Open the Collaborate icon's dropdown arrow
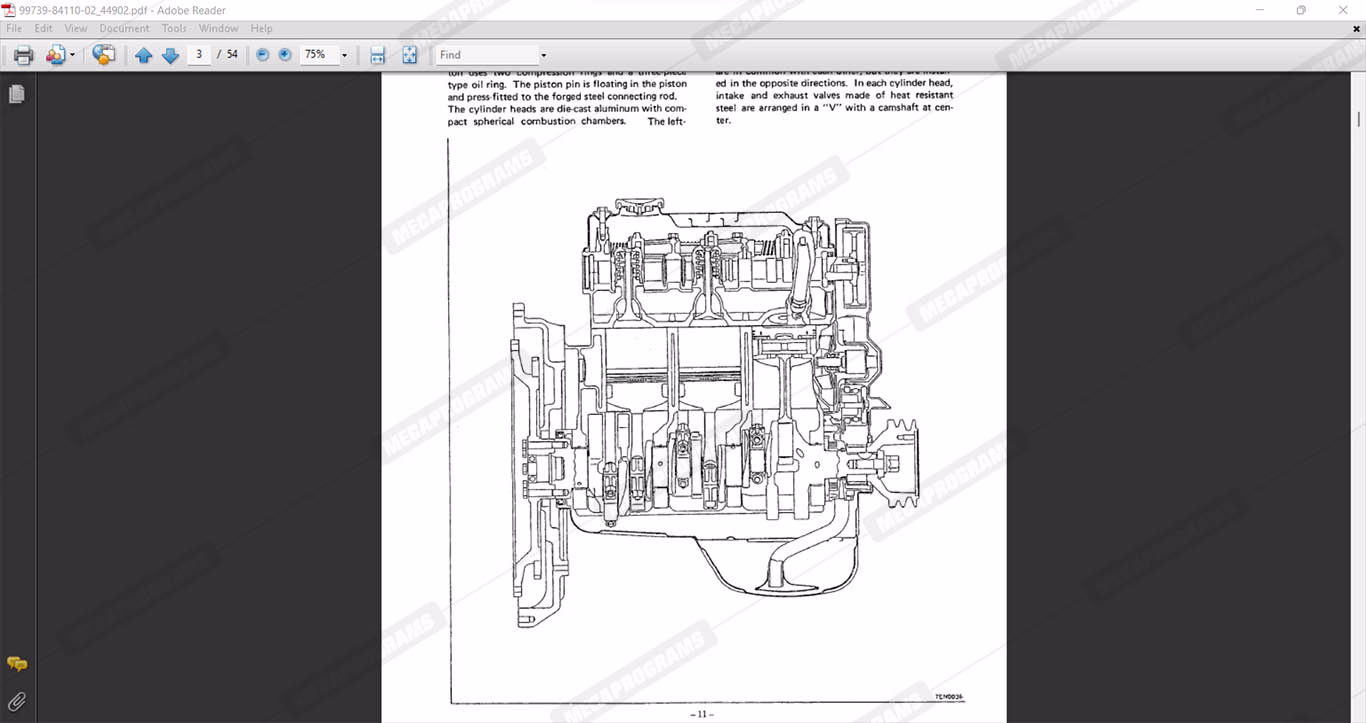The image size is (1366, 723). [x=72, y=55]
